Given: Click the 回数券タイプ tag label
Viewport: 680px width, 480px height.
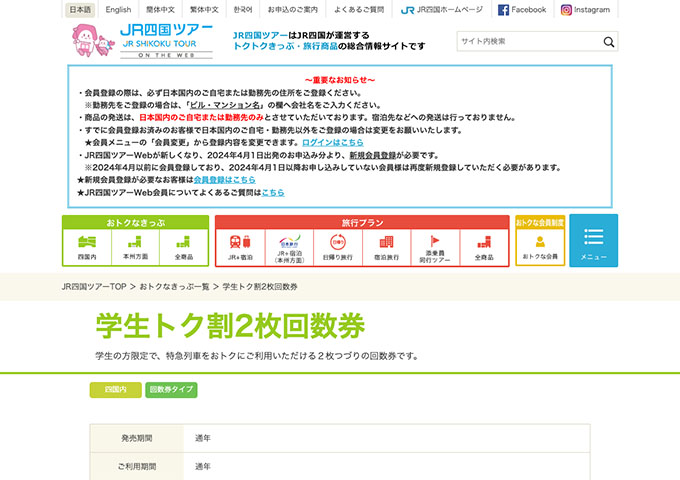Looking at the screenshot, I should [x=171, y=390].
